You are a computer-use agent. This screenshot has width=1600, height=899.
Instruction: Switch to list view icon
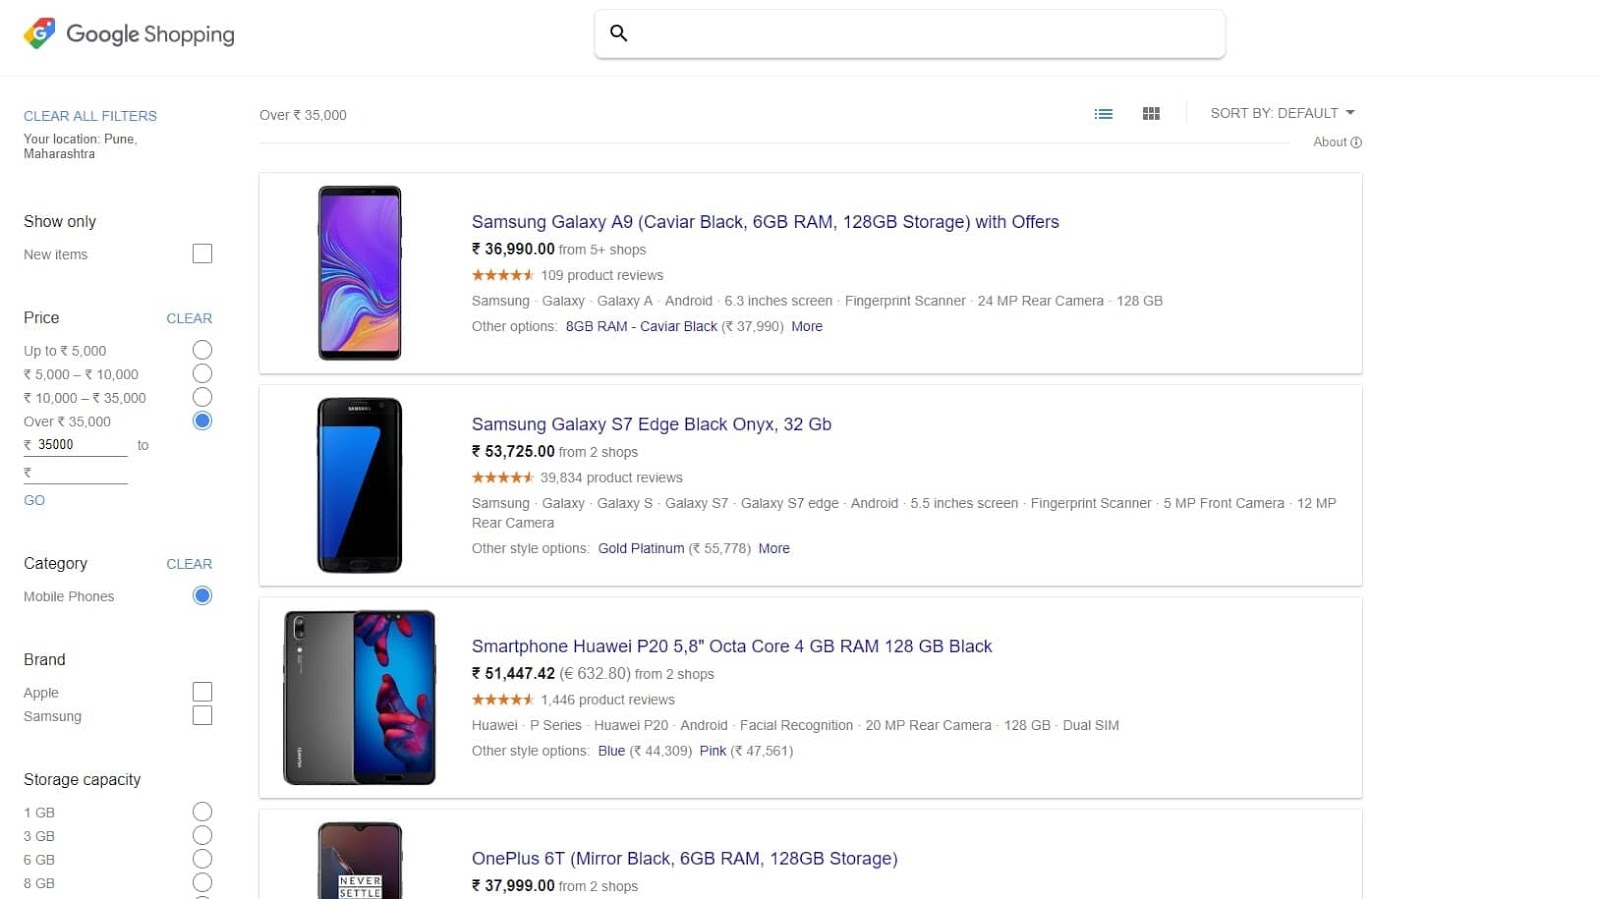[x=1103, y=114]
